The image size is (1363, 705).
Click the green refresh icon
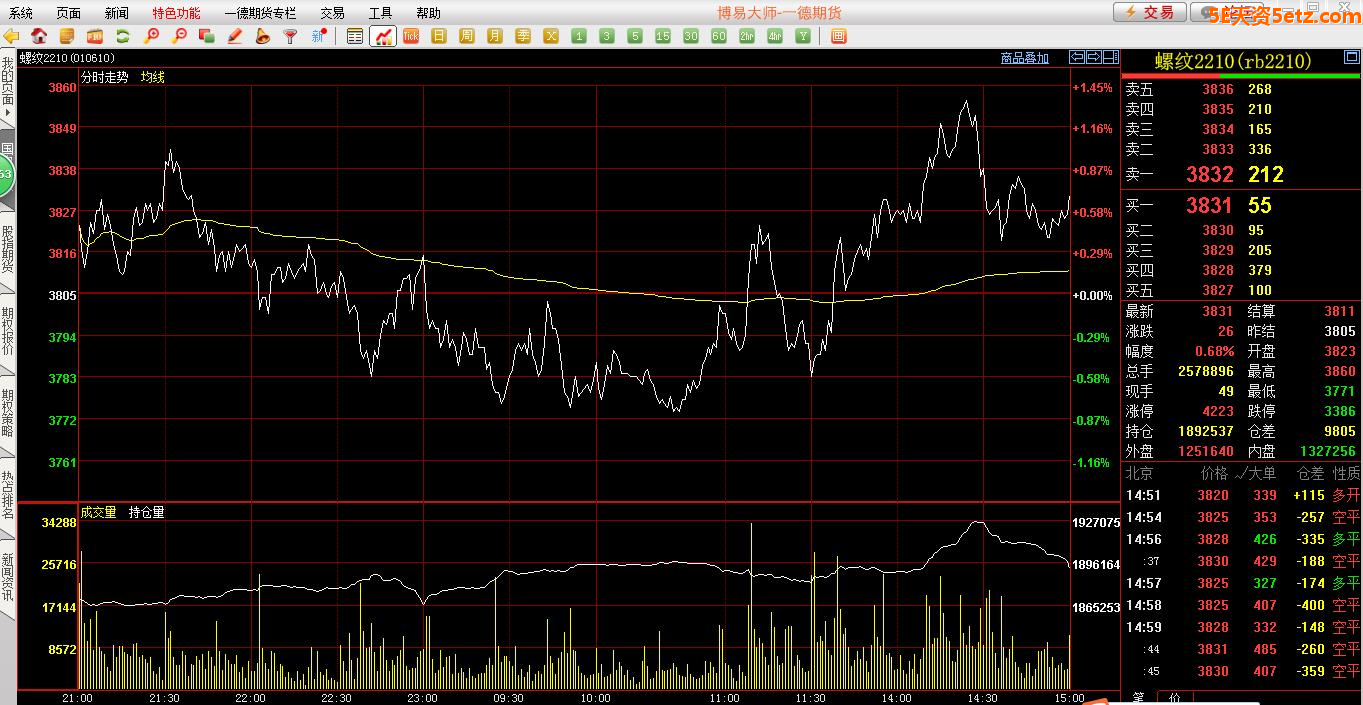[x=123, y=36]
